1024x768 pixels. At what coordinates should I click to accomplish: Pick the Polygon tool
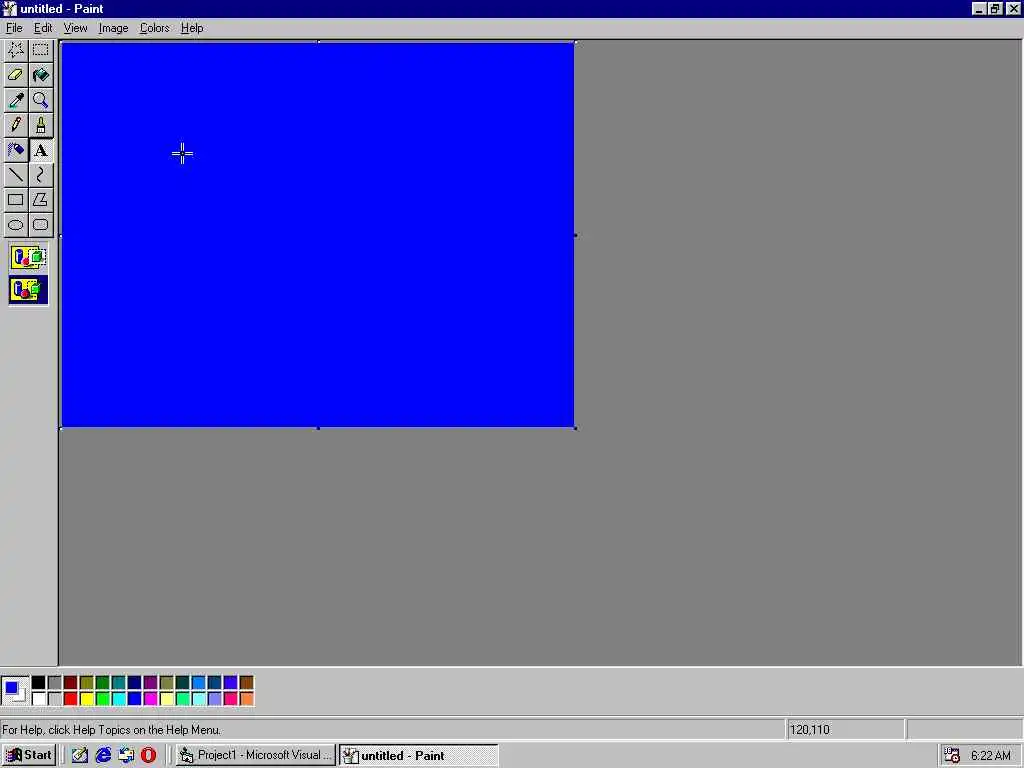tap(40, 200)
